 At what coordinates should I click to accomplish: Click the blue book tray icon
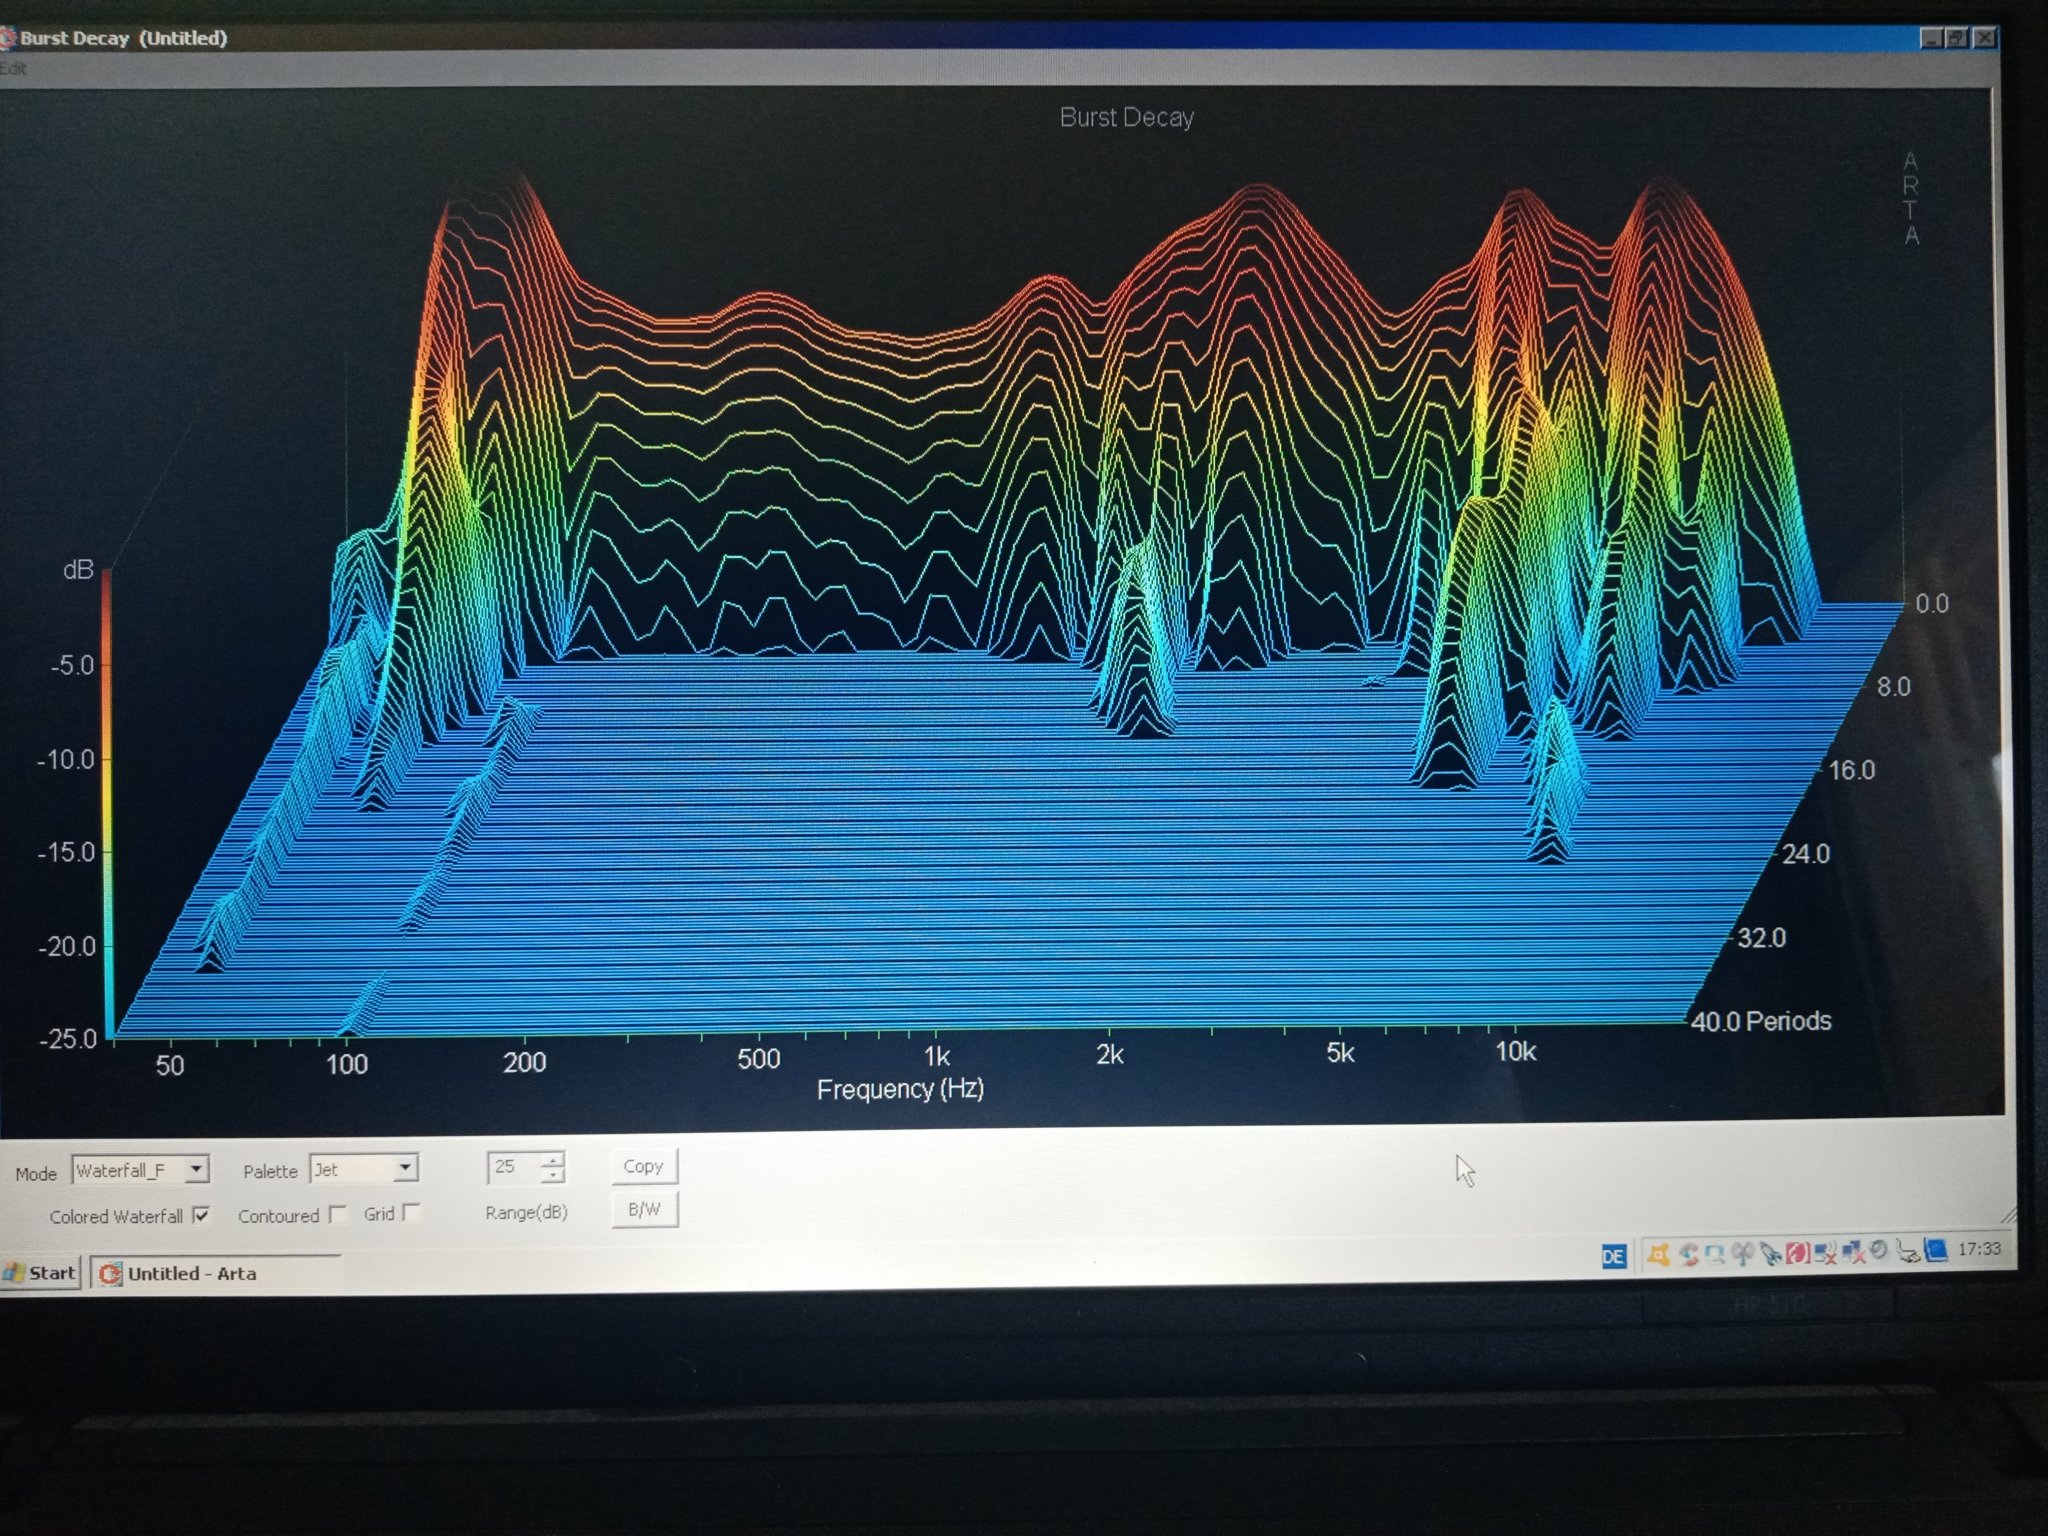pos(1936,1250)
